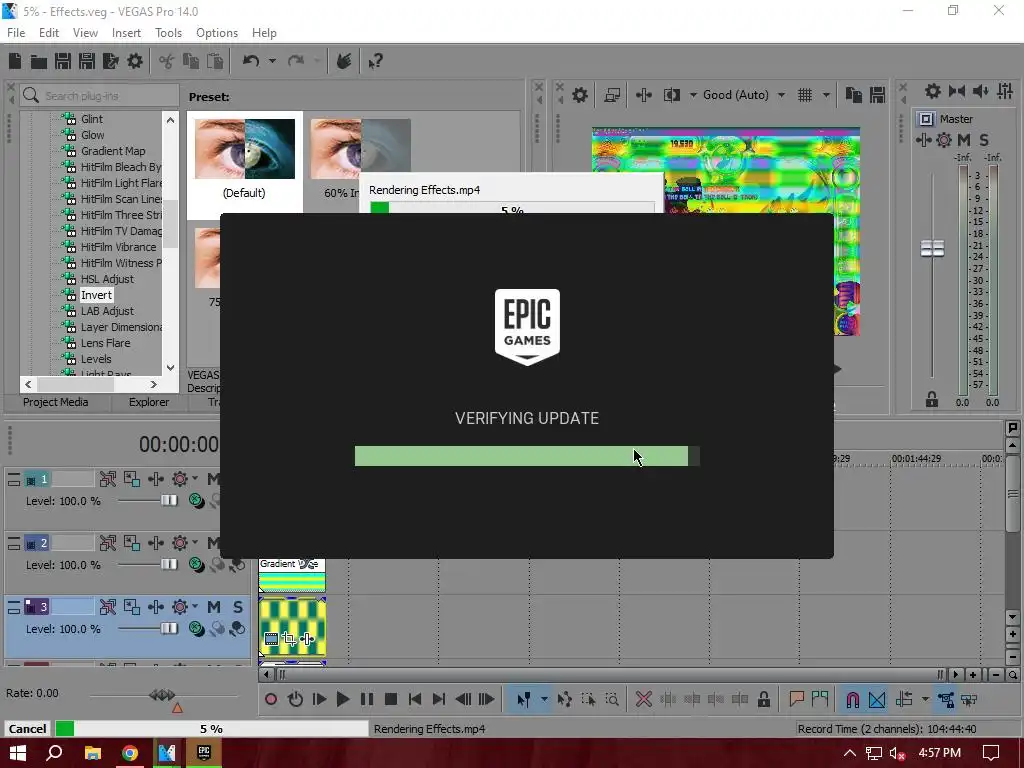The width and height of the screenshot is (1024, 768).
Task: Switch to Project Media tab
Action: coord(56,402)
